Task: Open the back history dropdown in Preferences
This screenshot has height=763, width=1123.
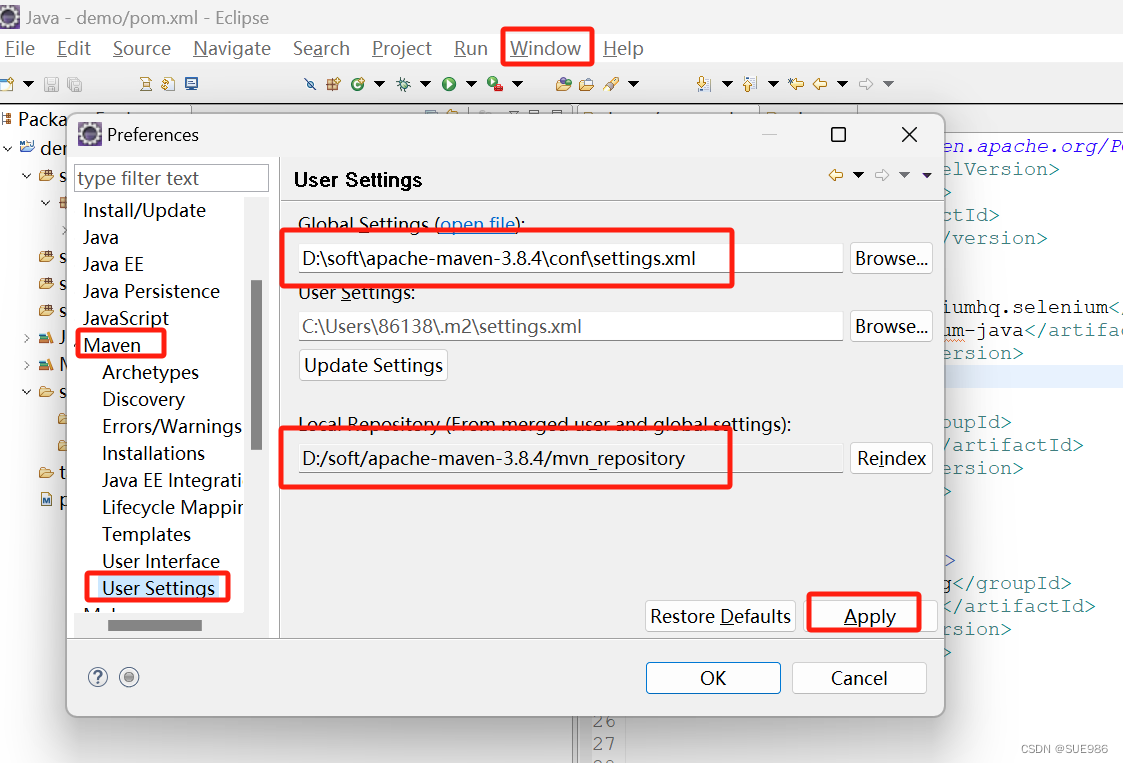Action: coord(857,174)
